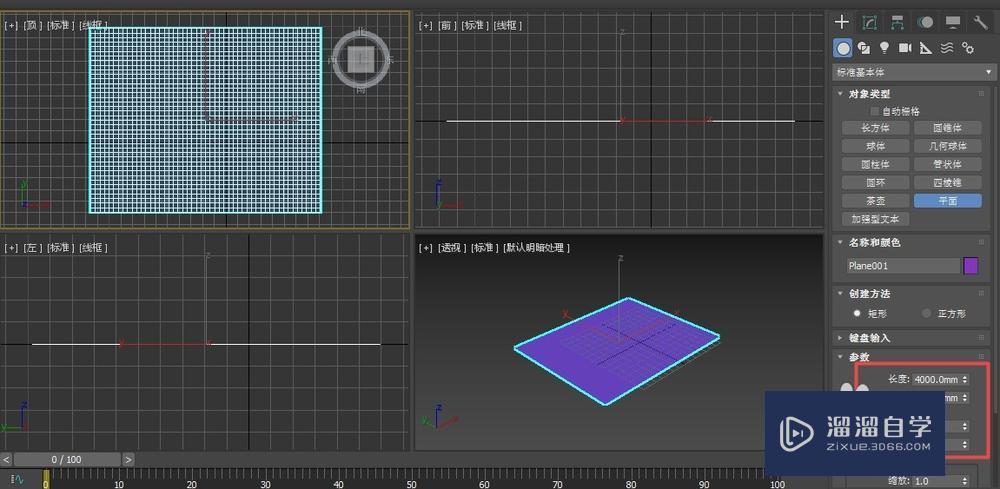Click the ViewCube in the top viewport
This screenshot has height=489, width=1000.
(361, 60)
